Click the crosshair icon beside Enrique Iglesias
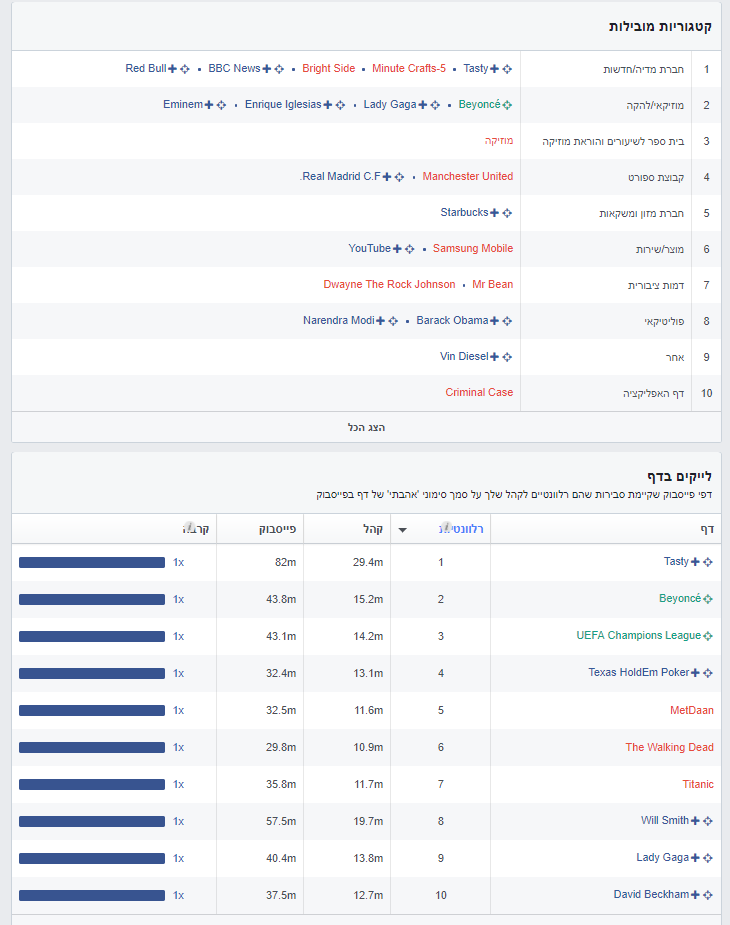Image resolution: width=730 pixels, height=925 pixels. (341, 105)
